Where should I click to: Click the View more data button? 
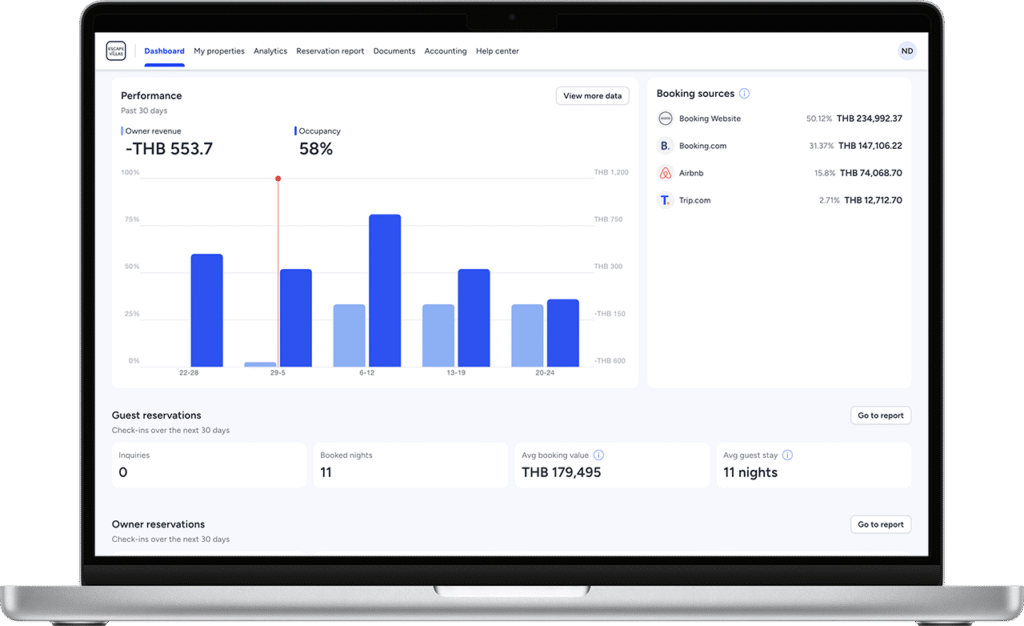coord(592,96)
